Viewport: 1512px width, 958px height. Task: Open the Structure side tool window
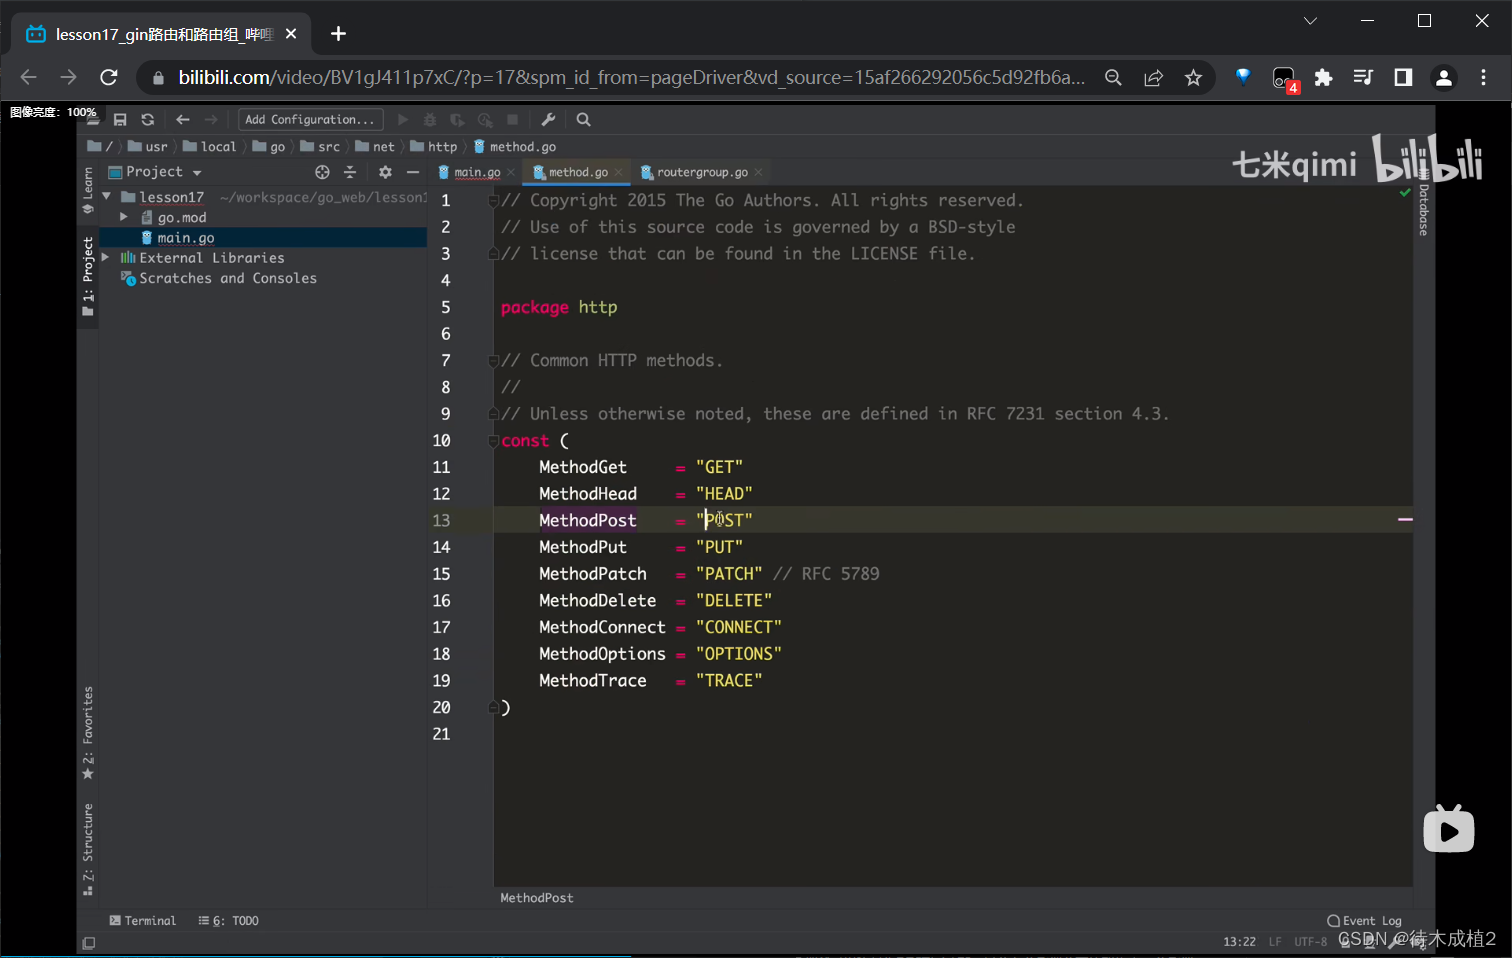pyautogui.click(x=88, y=850)
